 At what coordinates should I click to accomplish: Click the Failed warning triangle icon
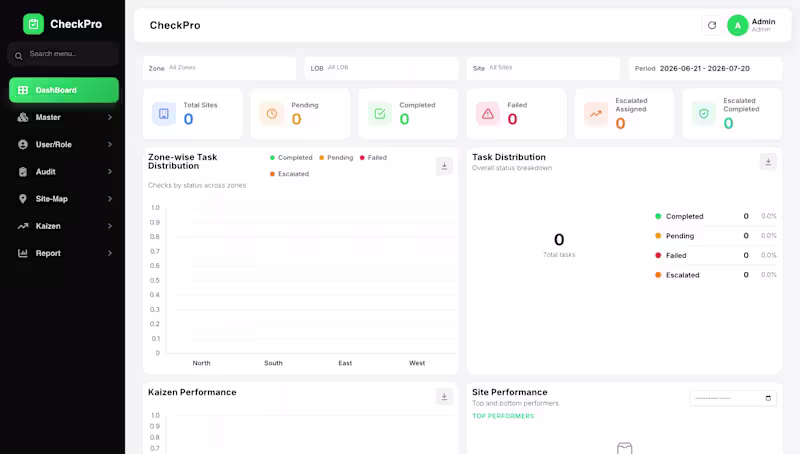click(488, 114)
